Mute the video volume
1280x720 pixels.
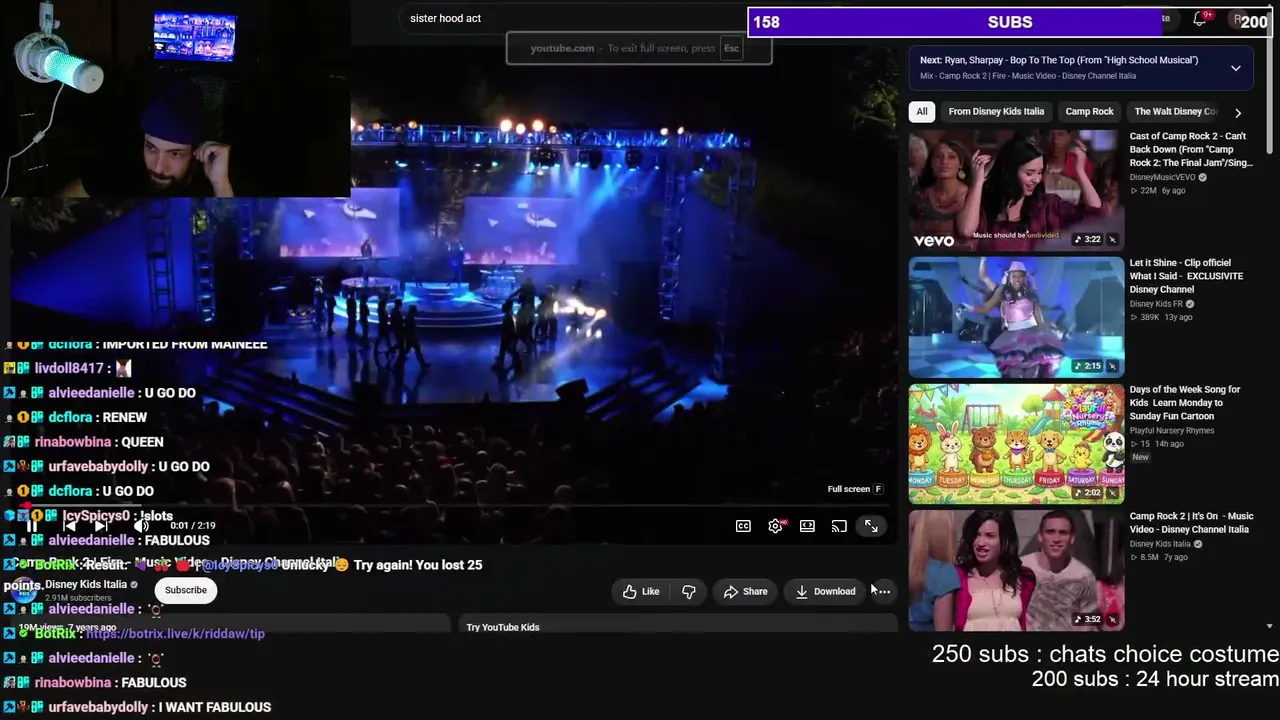click(141, 526)
